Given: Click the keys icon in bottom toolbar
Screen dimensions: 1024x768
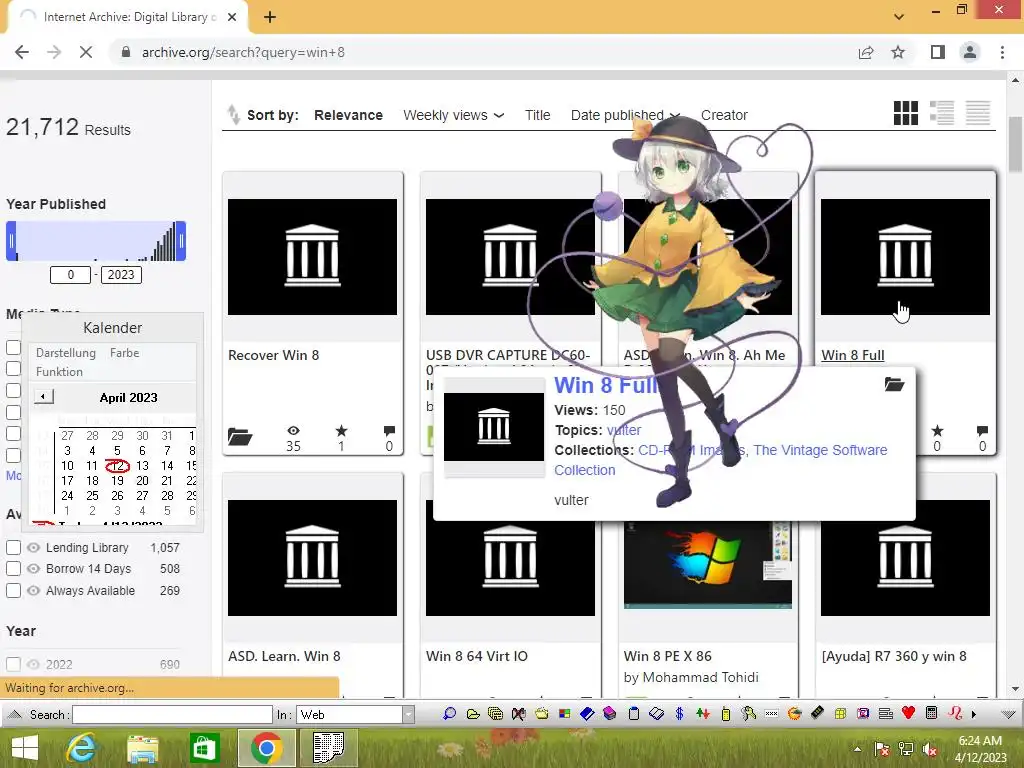Looking at the screenshot, I should pyautogui.click(x=748, y=714).
